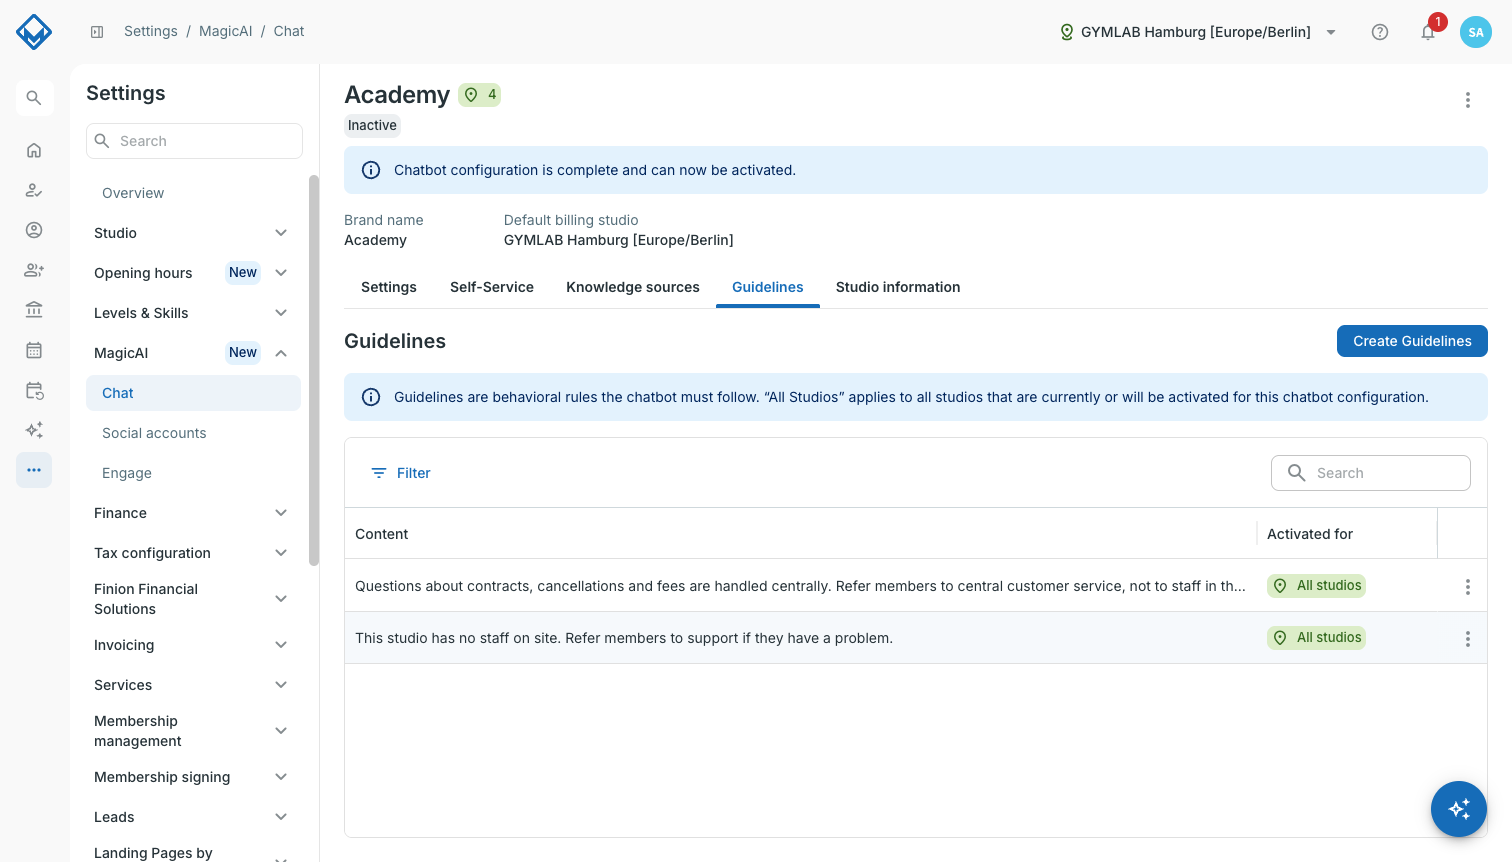This screenshot has width=1512, height=862.
Task: Open the calendar icon in left rail
Action: point(34,350)
